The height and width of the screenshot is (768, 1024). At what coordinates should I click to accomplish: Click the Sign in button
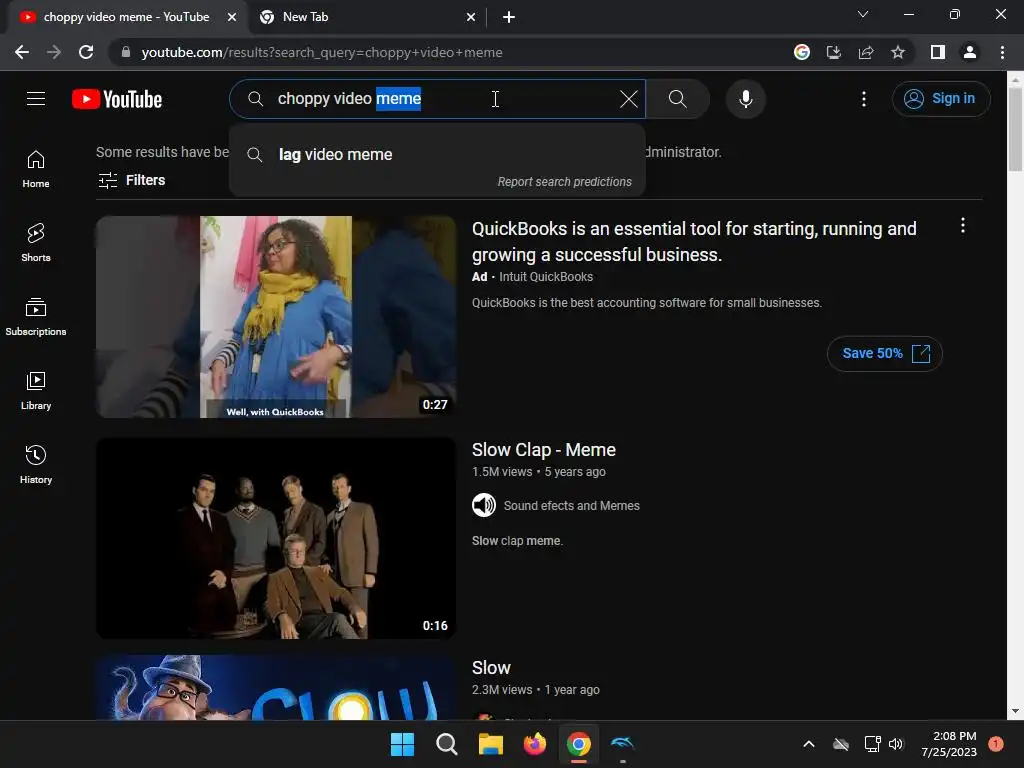[940, 99]
